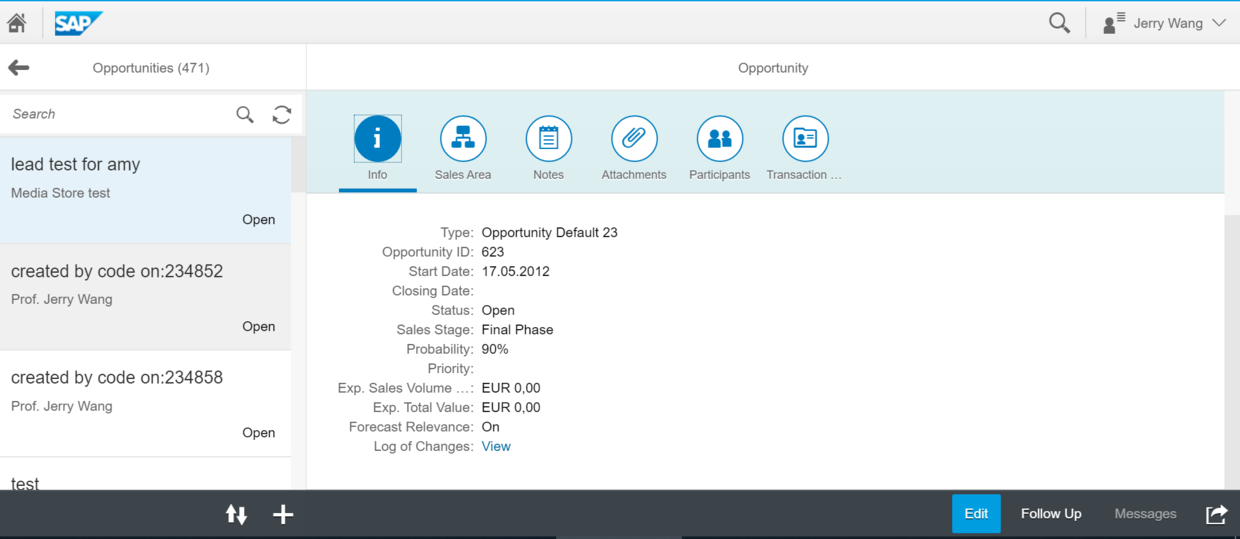The width and height of the screenshot is (1240, 539).
Task: Open the Sales Area tab icon
Action: 463,139
